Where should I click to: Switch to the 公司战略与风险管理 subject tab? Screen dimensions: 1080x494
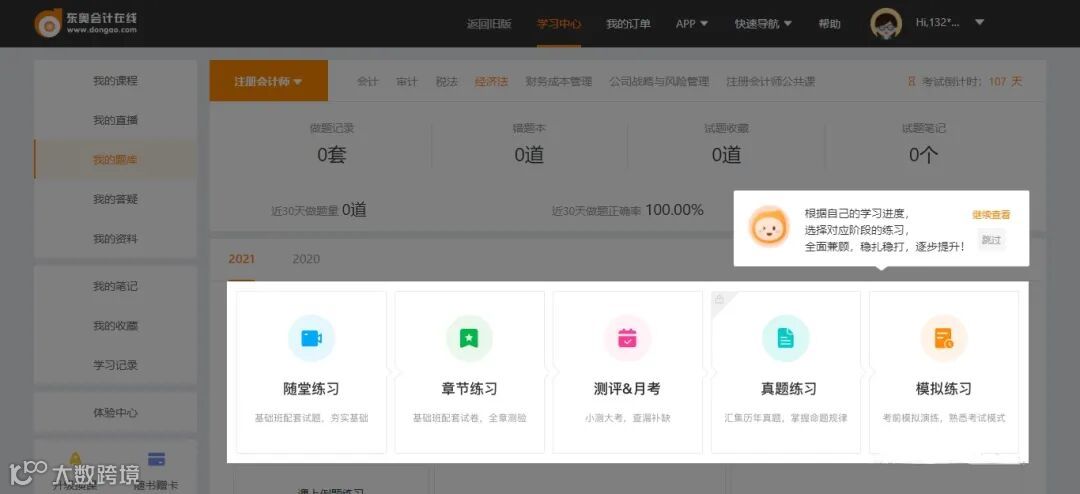(659, 81)
